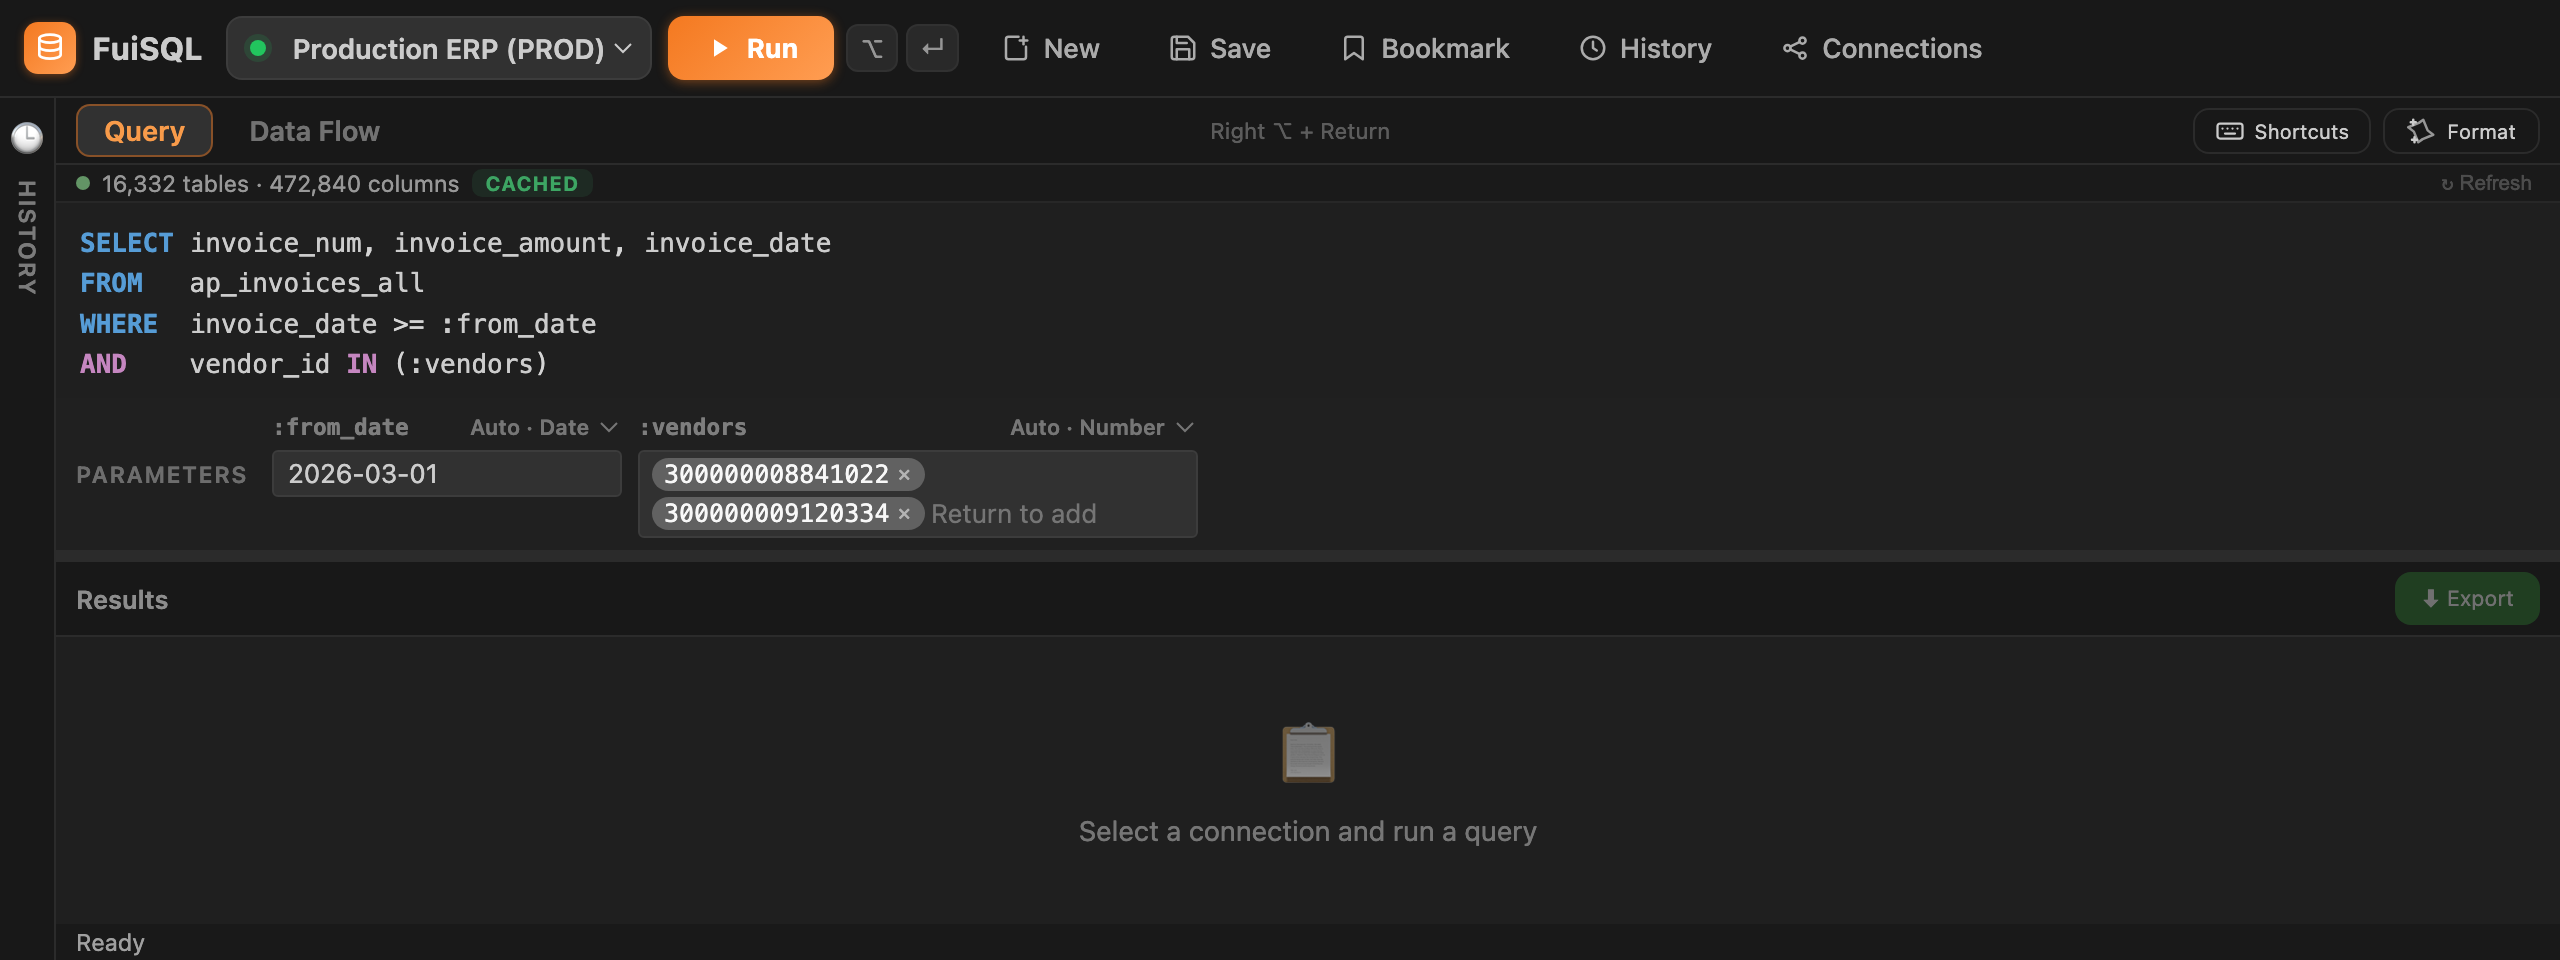Click the Return key icon button
This screenshot has height=960, width=2560.
[x=932, y=48]
